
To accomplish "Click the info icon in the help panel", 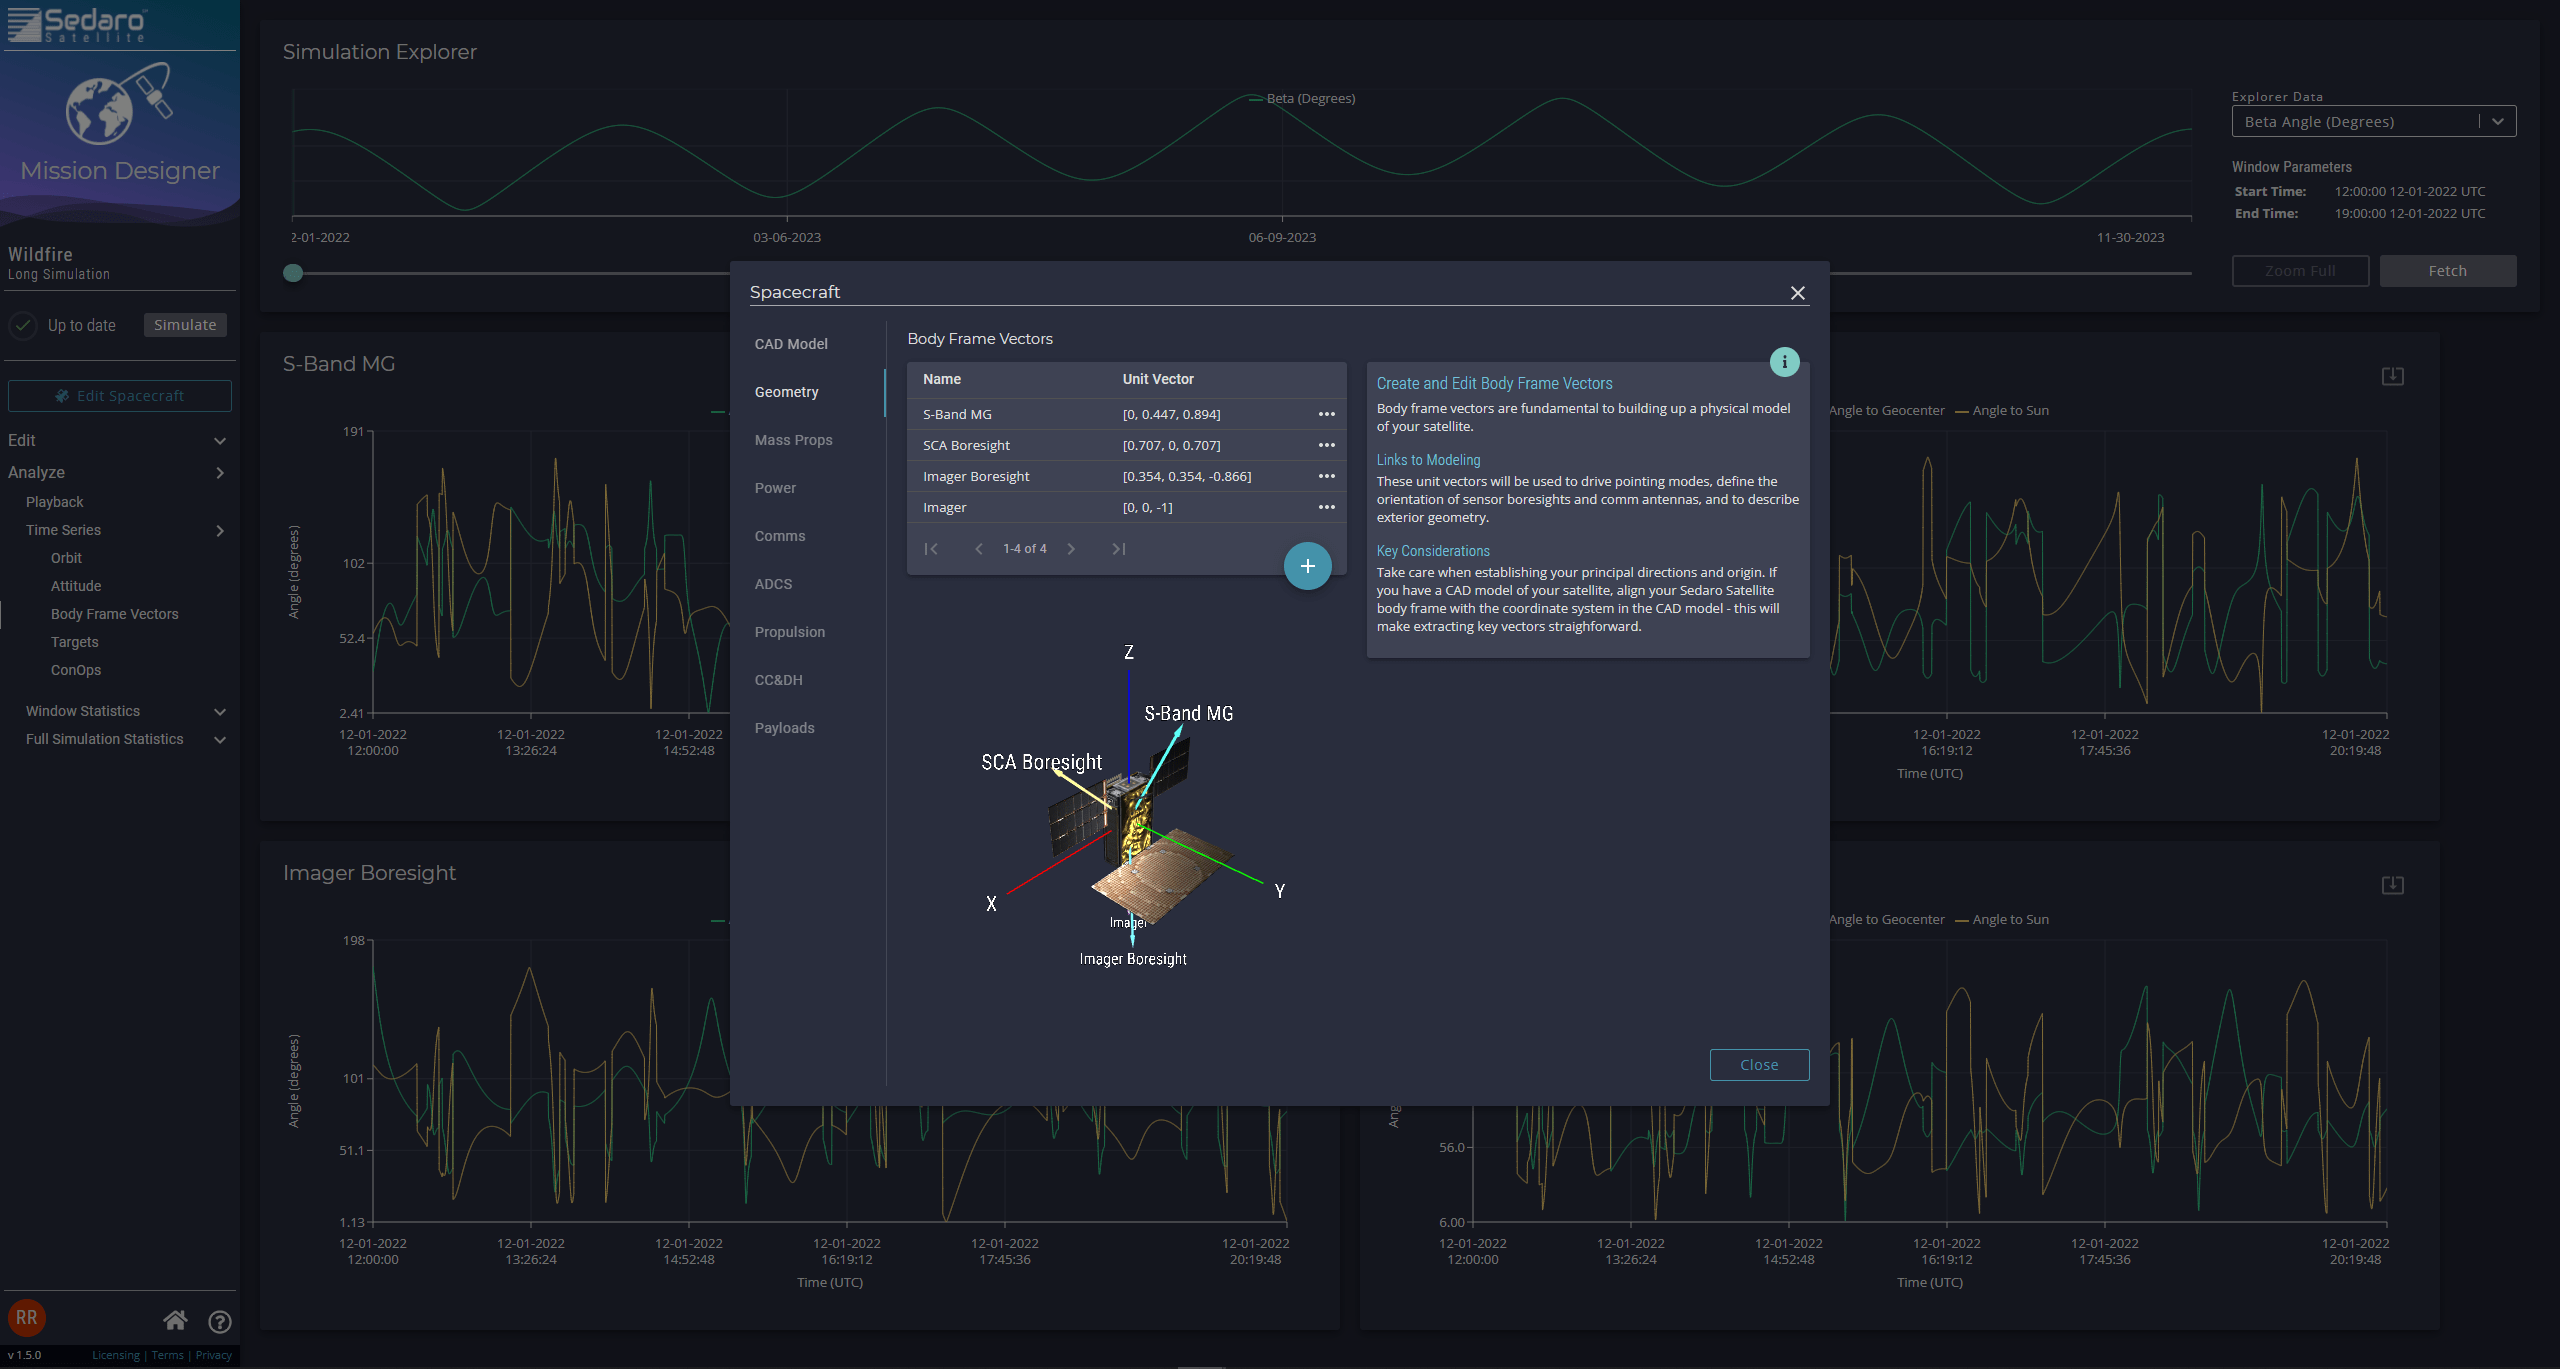I will [x=1784, y=362].
